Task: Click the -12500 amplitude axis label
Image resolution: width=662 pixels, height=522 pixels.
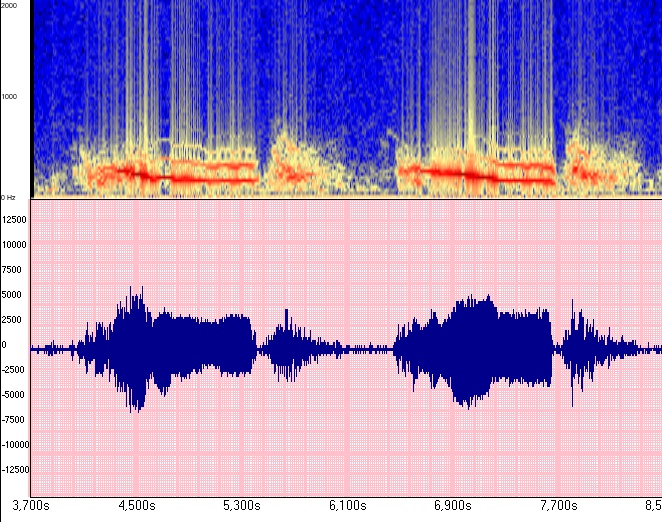Action: point(14,470)
